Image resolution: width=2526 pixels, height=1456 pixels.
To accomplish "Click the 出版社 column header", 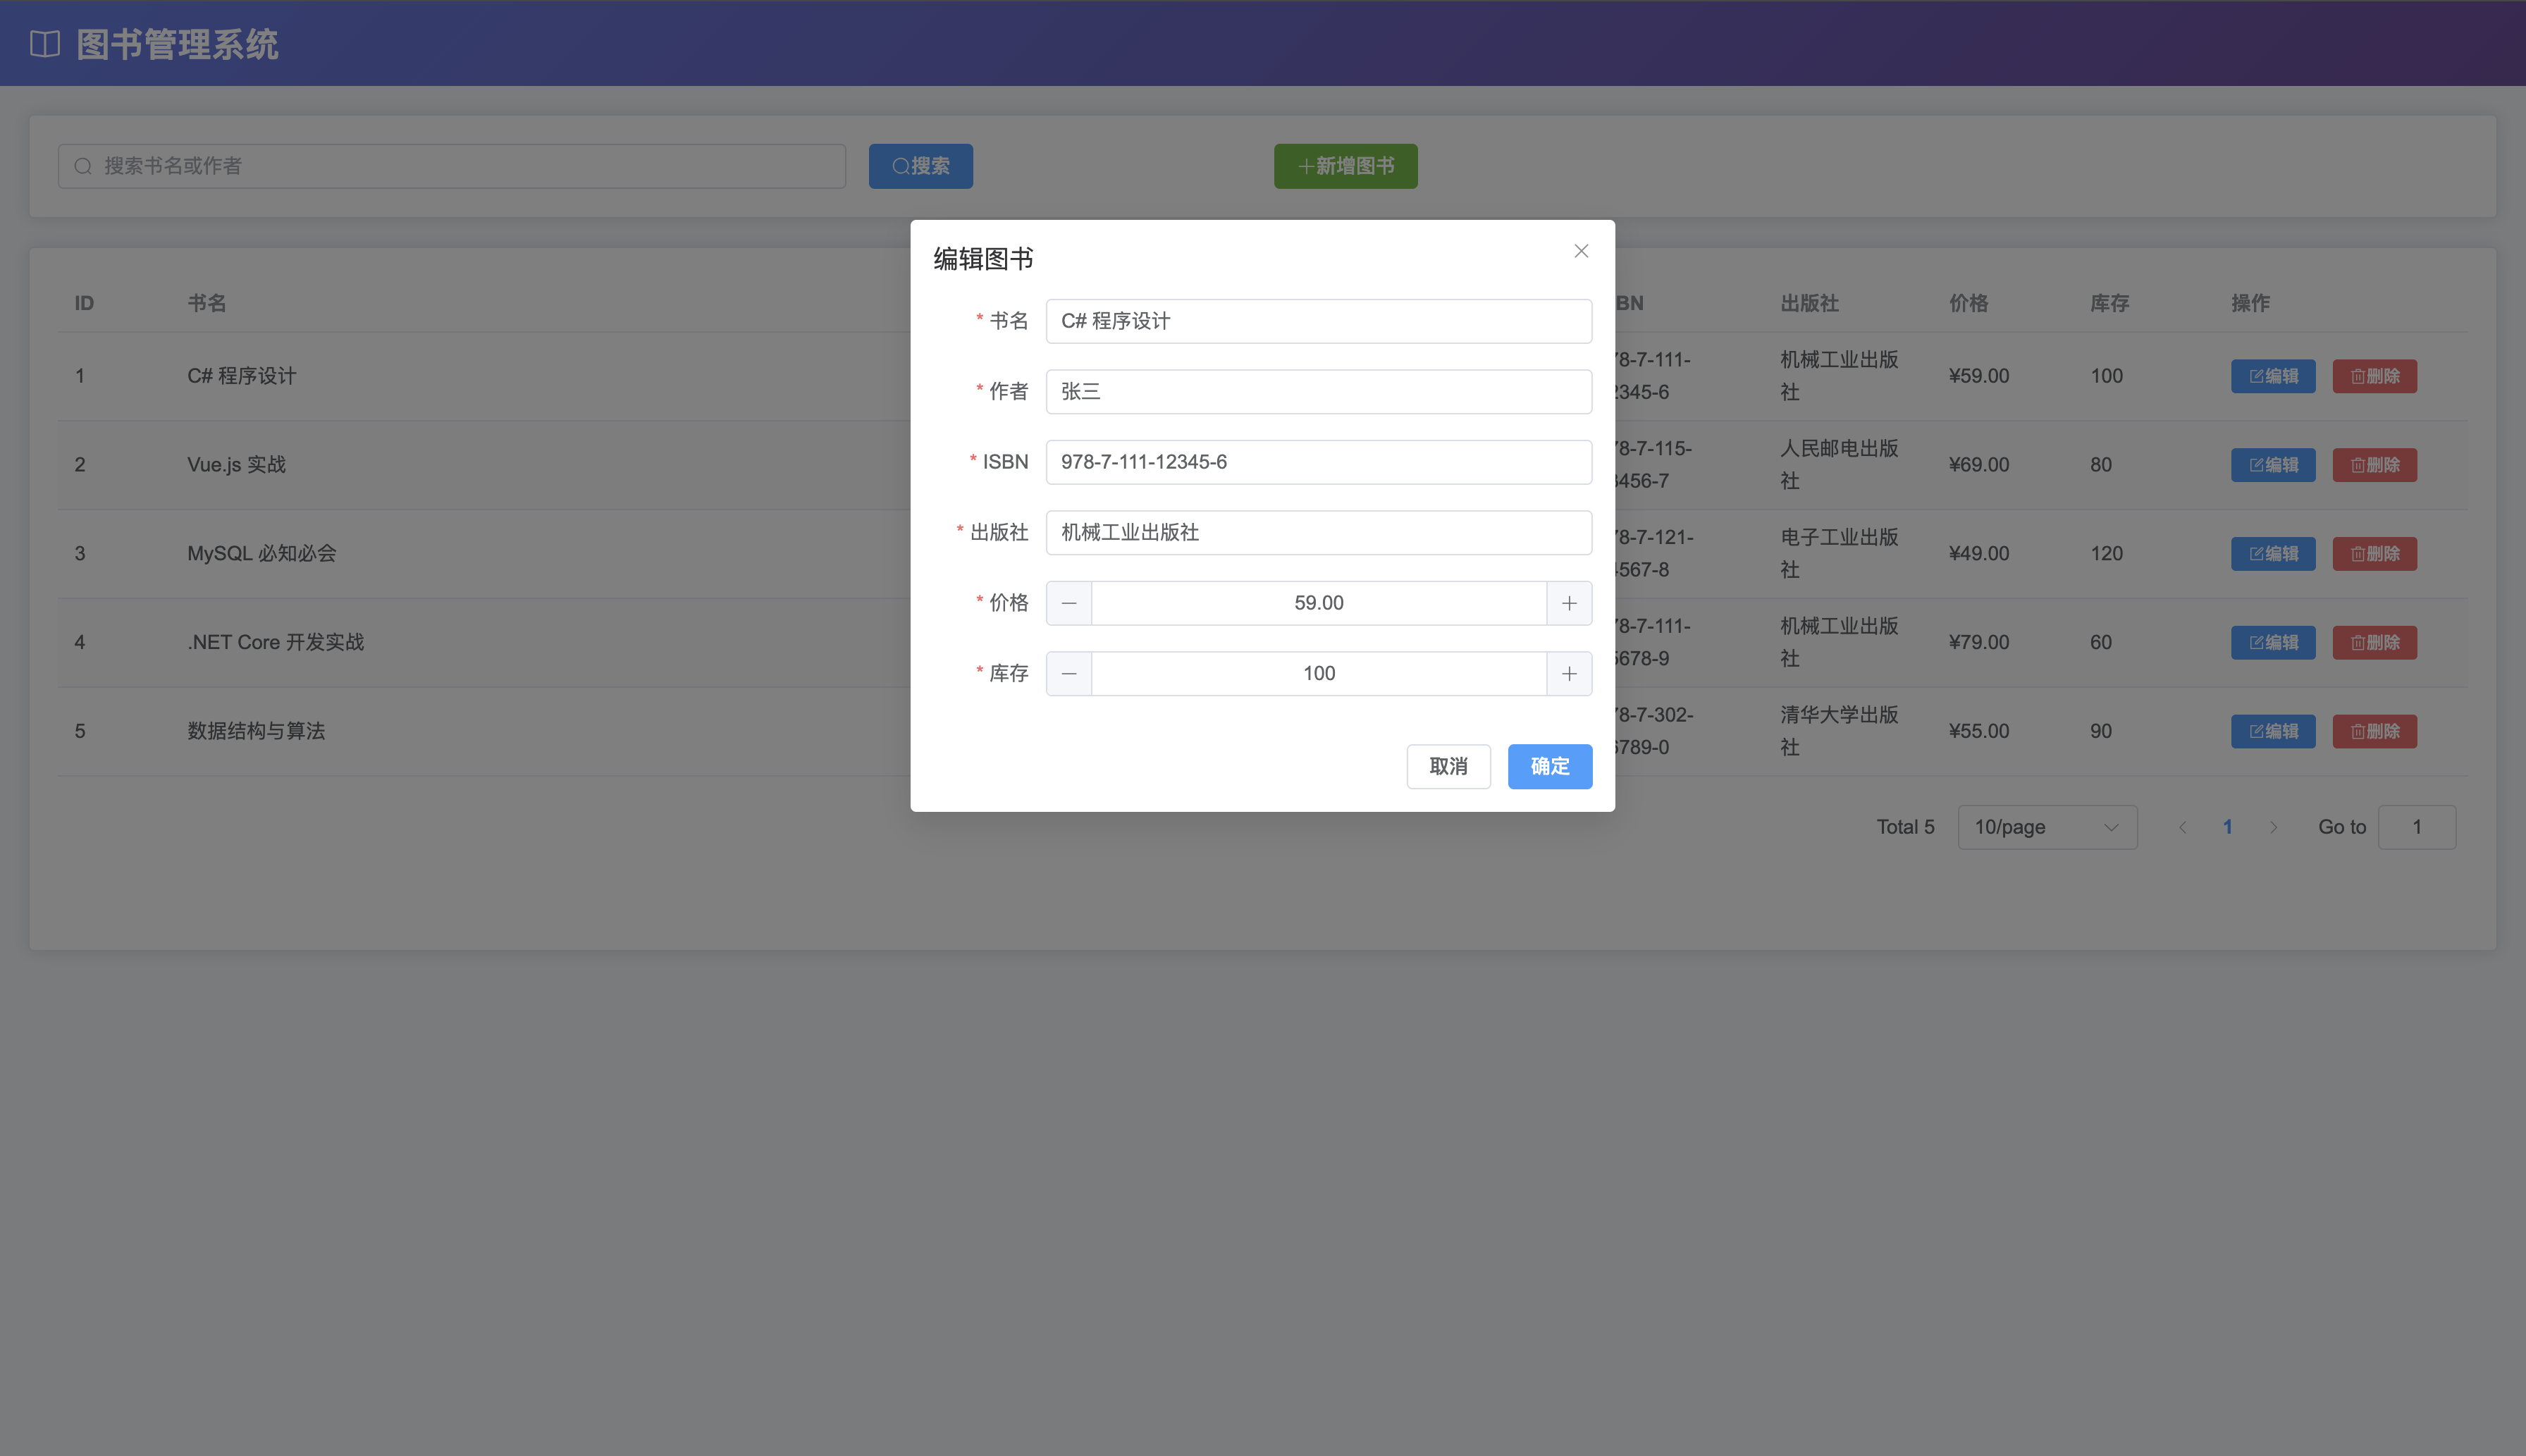I will pos(1809,303).
